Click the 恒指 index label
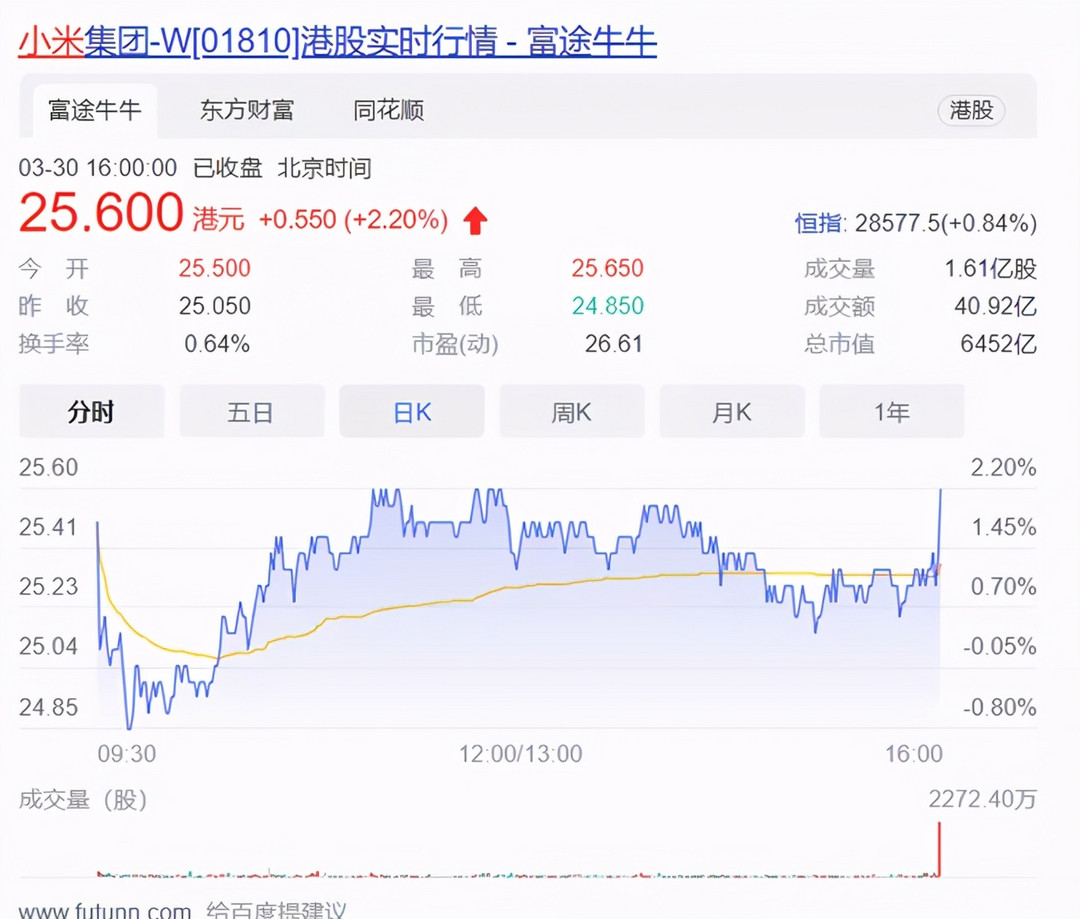Screen dimensions: 1080x919 (819, 223)
